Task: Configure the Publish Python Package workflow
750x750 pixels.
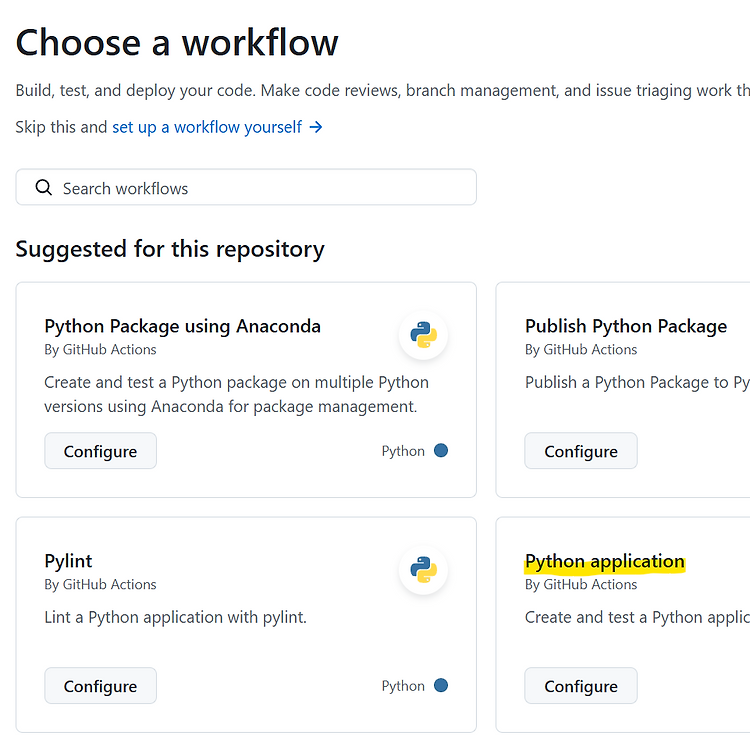Action: tap(581, 451)
